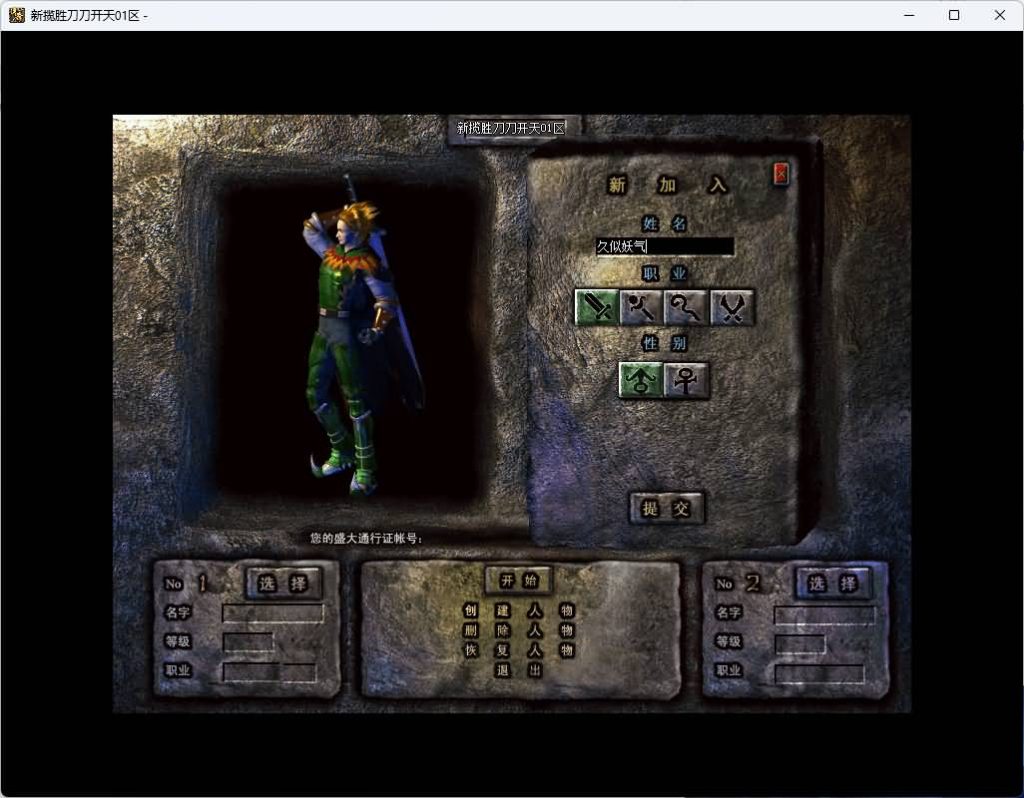Click the 姓名 character name field
This screenshot has width=1024, height=798.
tap(664, 246)
